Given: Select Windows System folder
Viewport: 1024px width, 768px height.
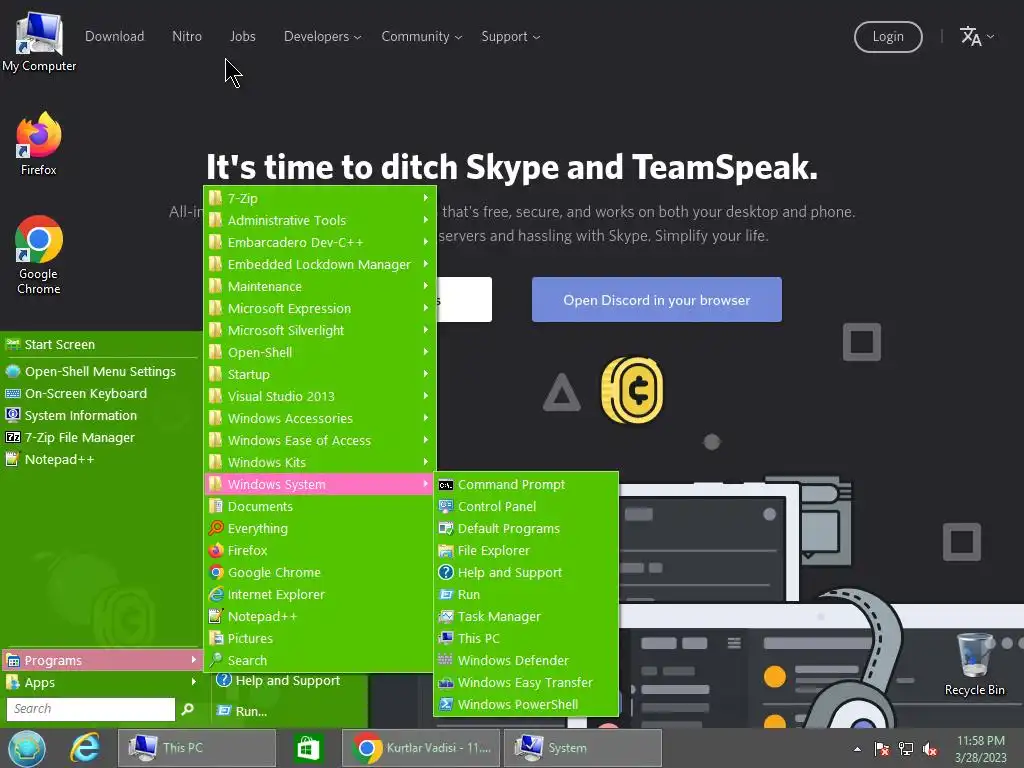Looking at the screenshot, I should [x=319, y=485].
